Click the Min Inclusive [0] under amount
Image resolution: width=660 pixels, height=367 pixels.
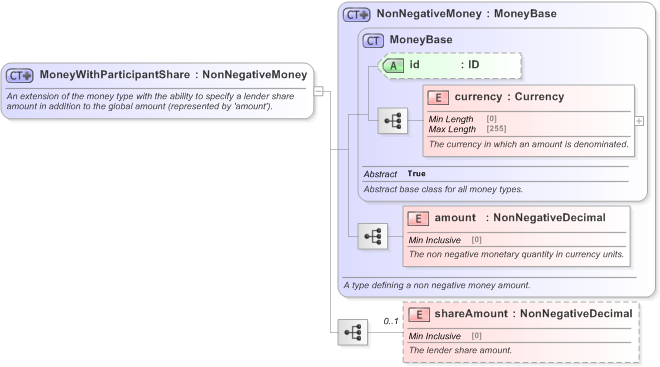(x=445, y=240)
